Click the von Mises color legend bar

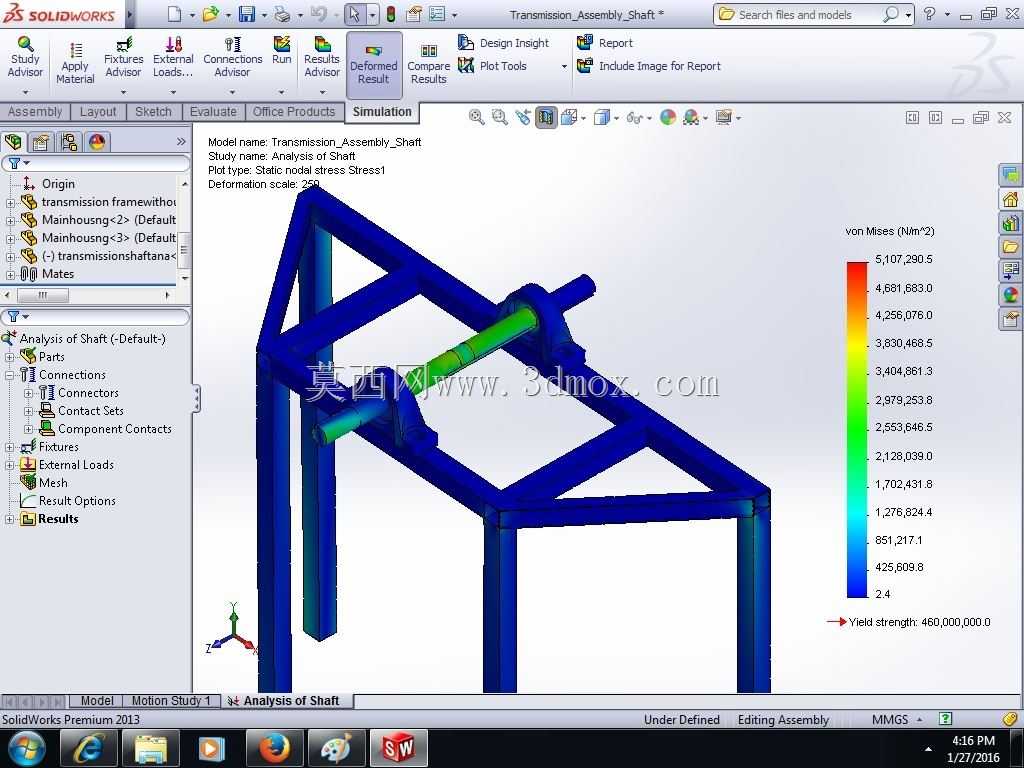pos(856,430)
